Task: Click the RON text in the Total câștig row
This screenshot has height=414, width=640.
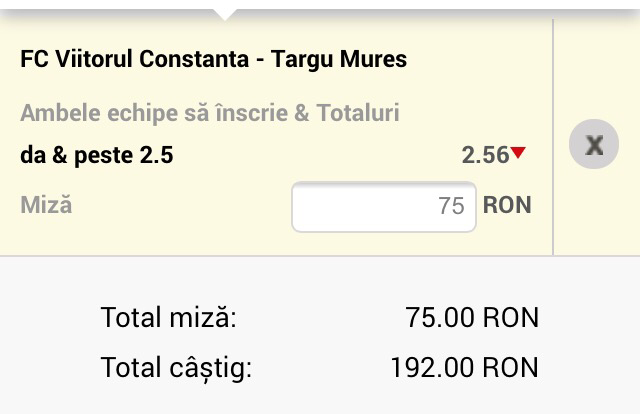Action: click(511, 367)
